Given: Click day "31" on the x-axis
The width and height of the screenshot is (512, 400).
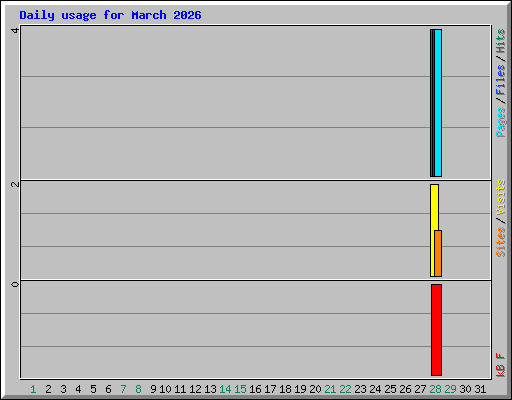Looking at the screenshot, I should pos(480,389).
